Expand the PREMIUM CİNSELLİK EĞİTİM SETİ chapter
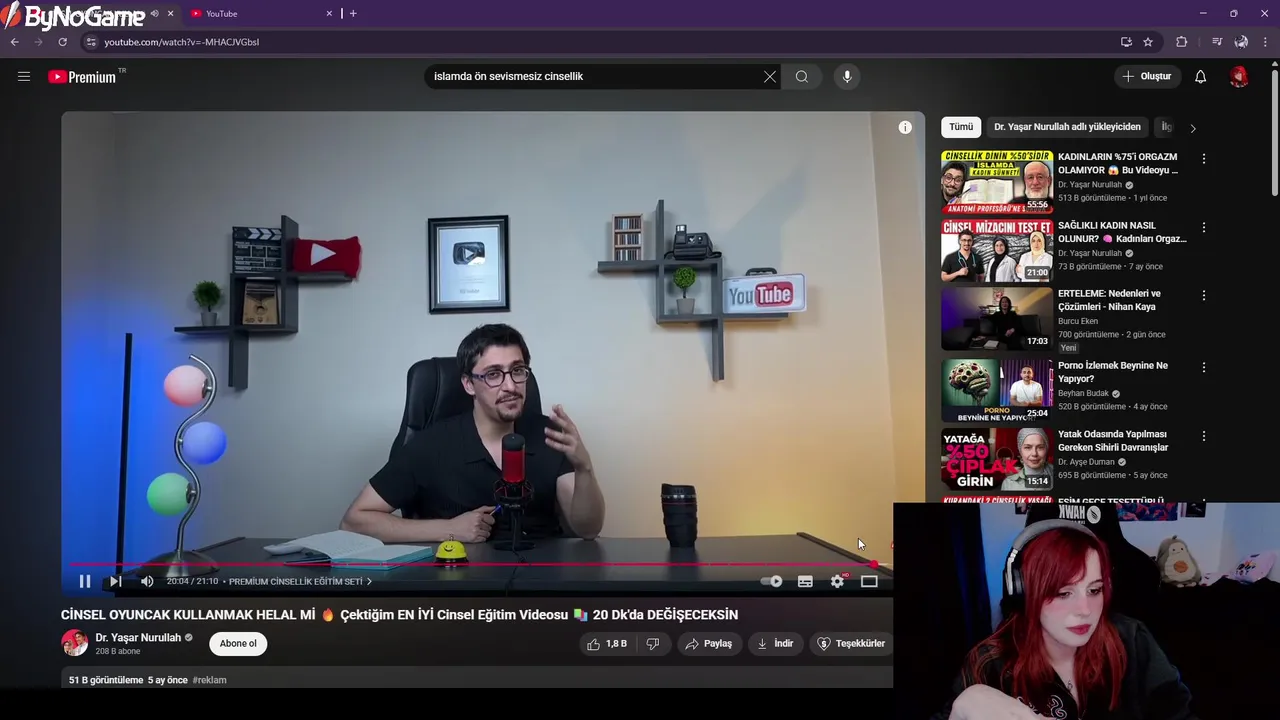The image size is (1280, 720). pos(300,581)
